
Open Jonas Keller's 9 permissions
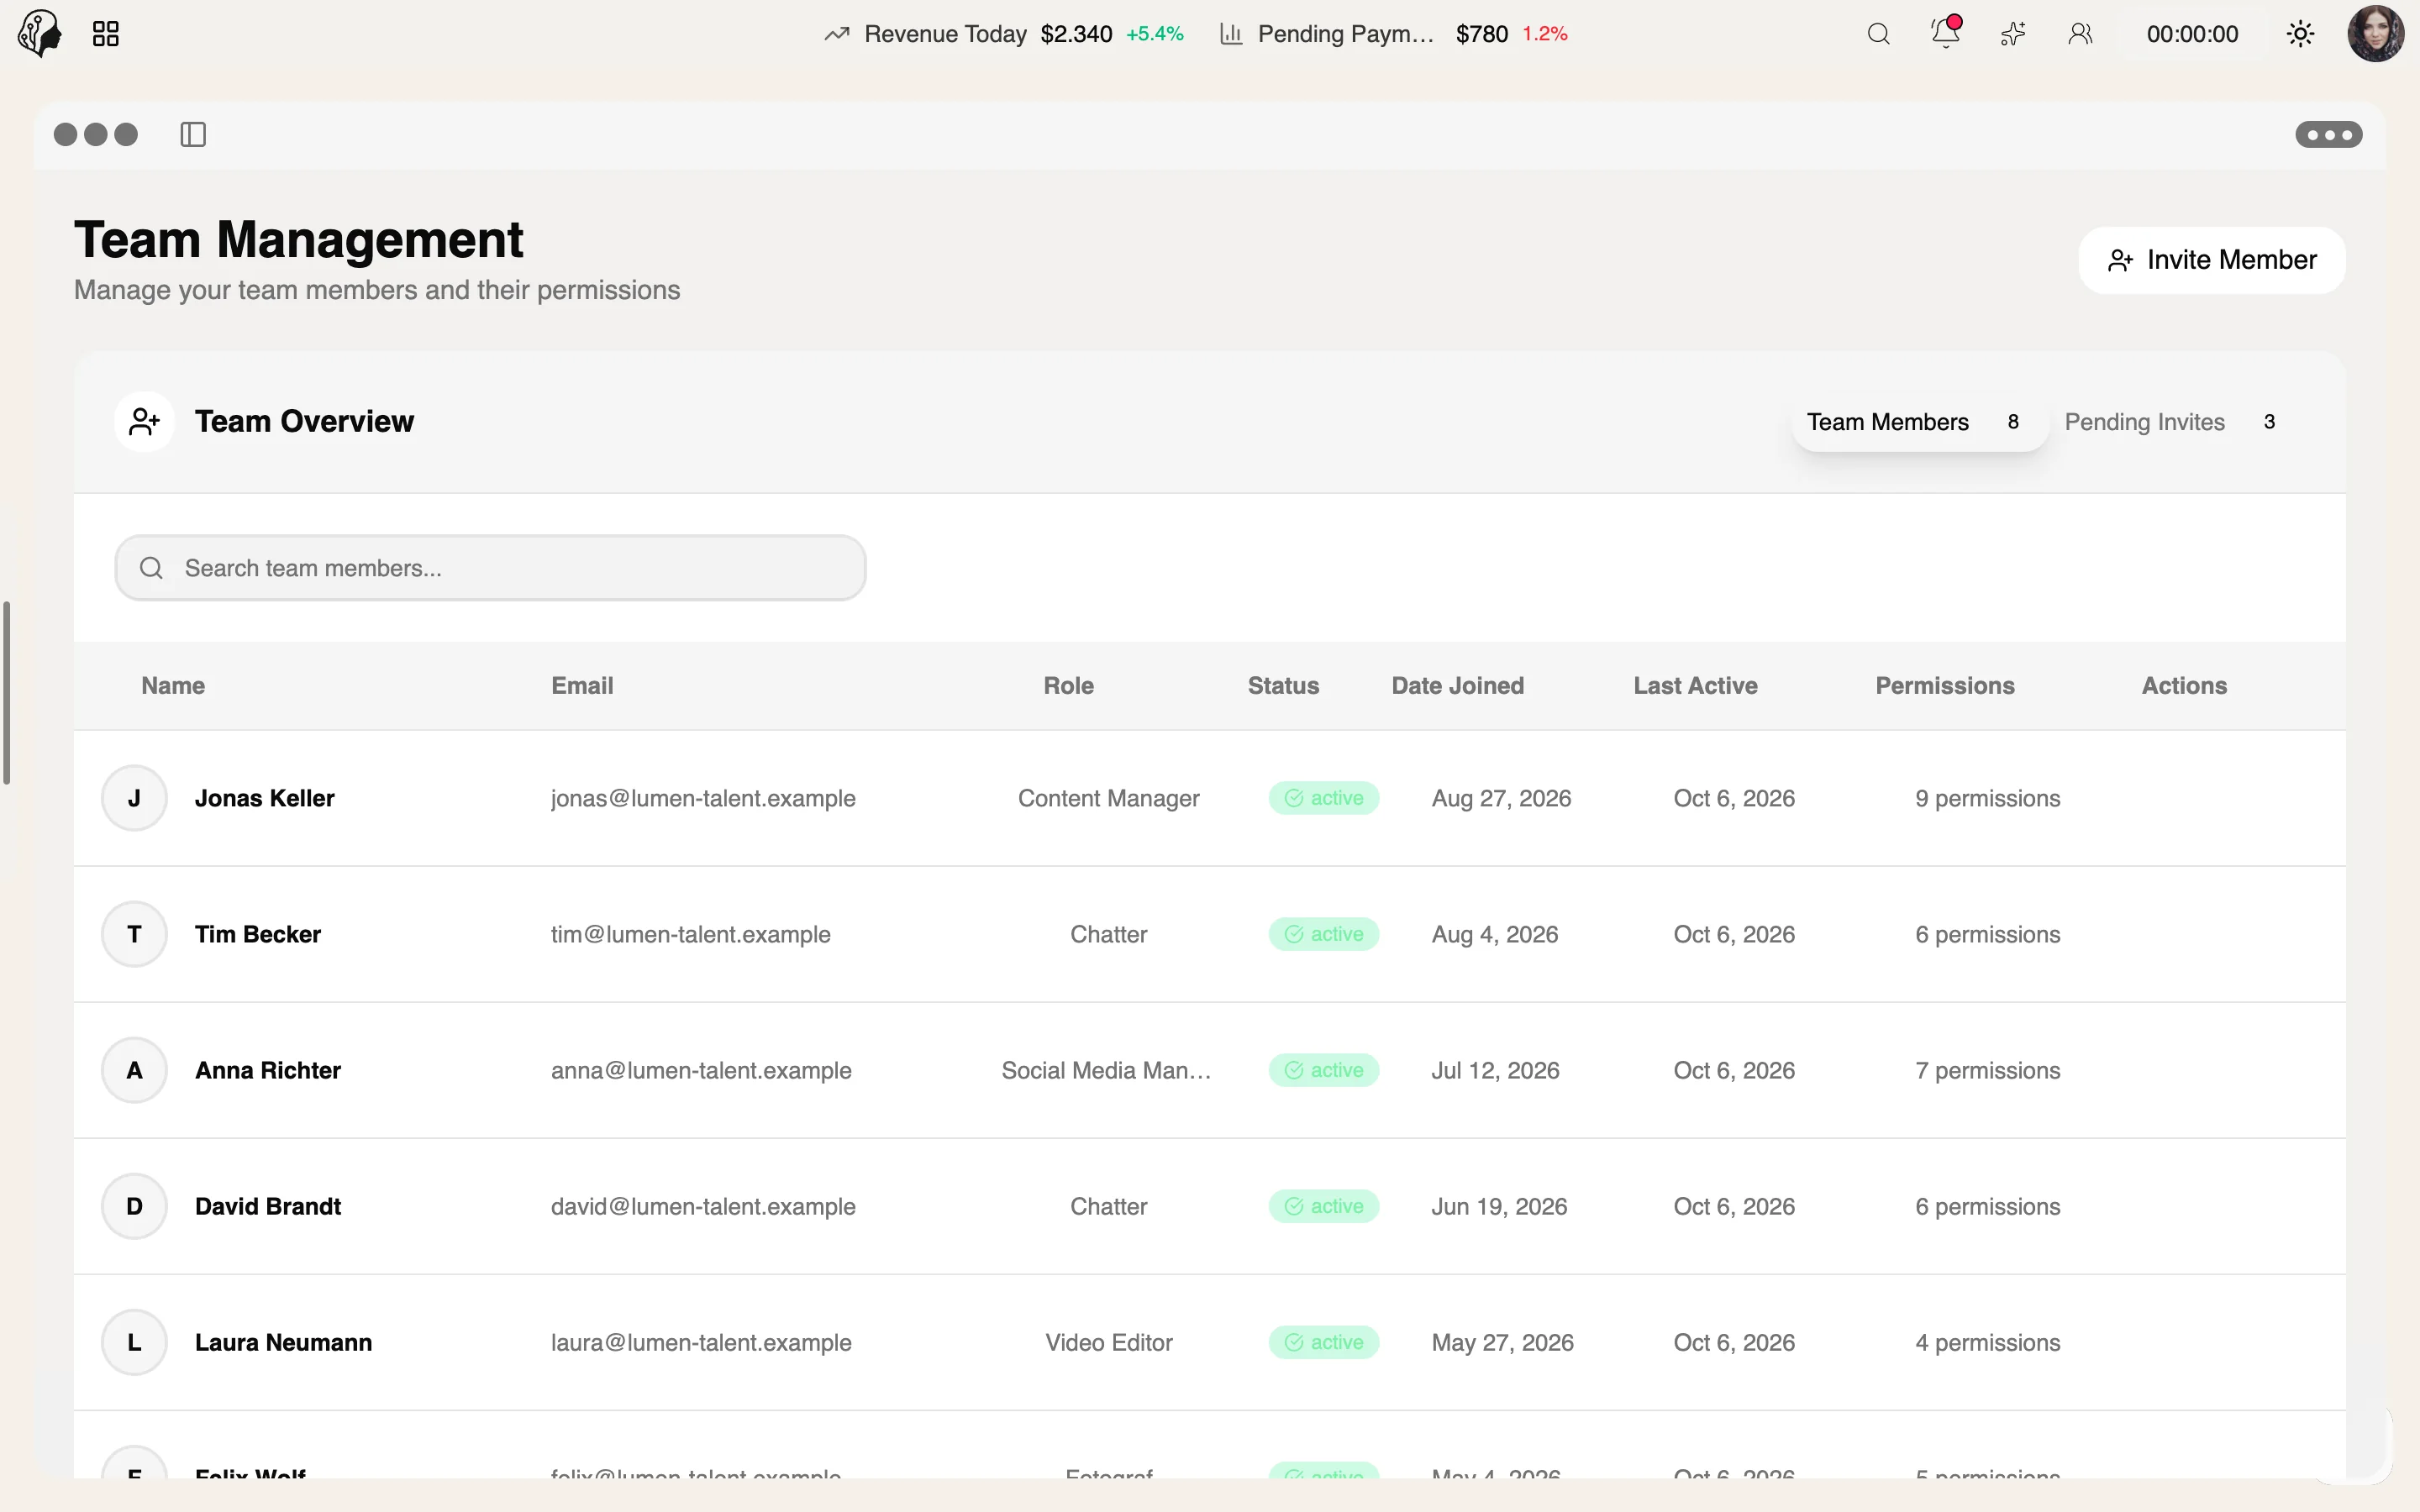(x=1987, y=798)
